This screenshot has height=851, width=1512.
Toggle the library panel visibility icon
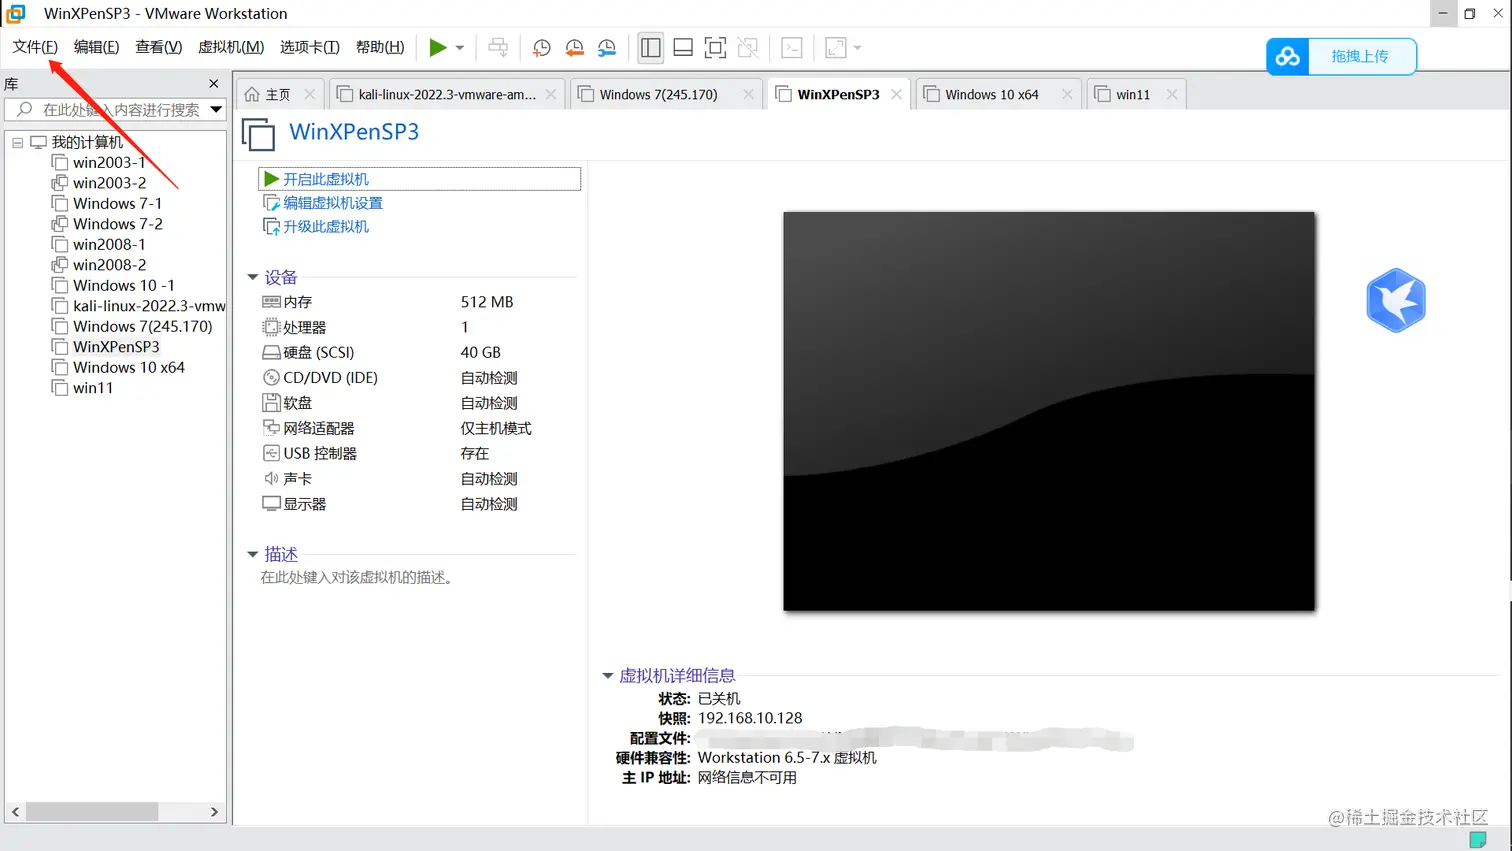point(651,47)
